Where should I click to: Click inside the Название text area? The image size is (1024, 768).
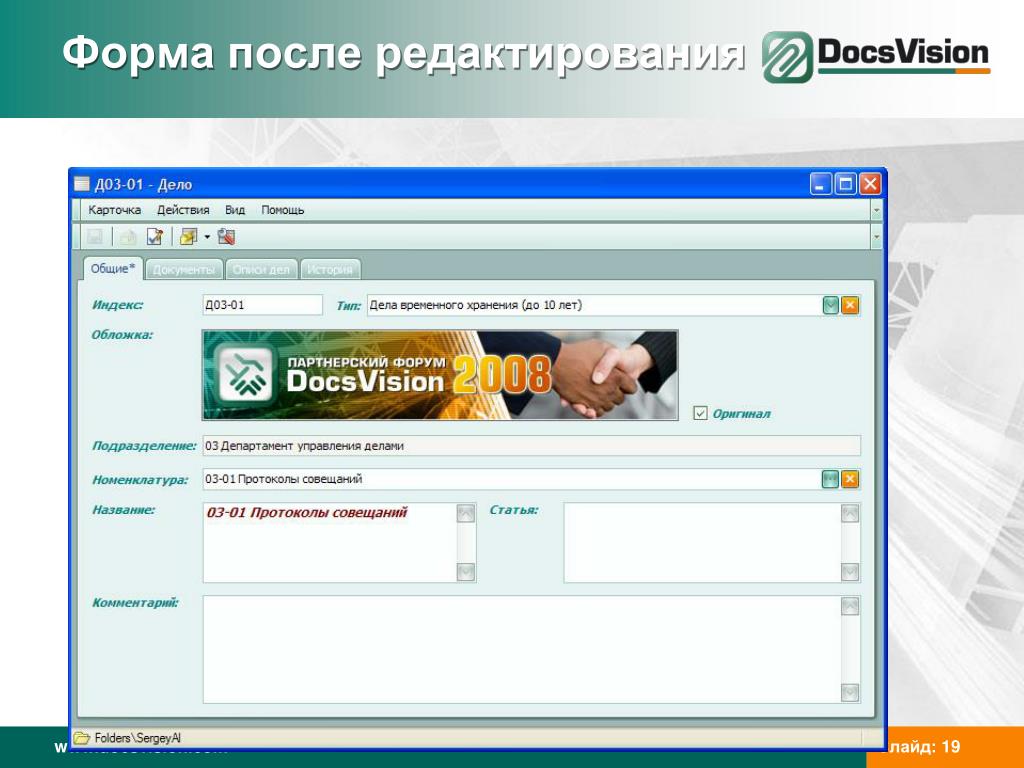coord(330,543)
